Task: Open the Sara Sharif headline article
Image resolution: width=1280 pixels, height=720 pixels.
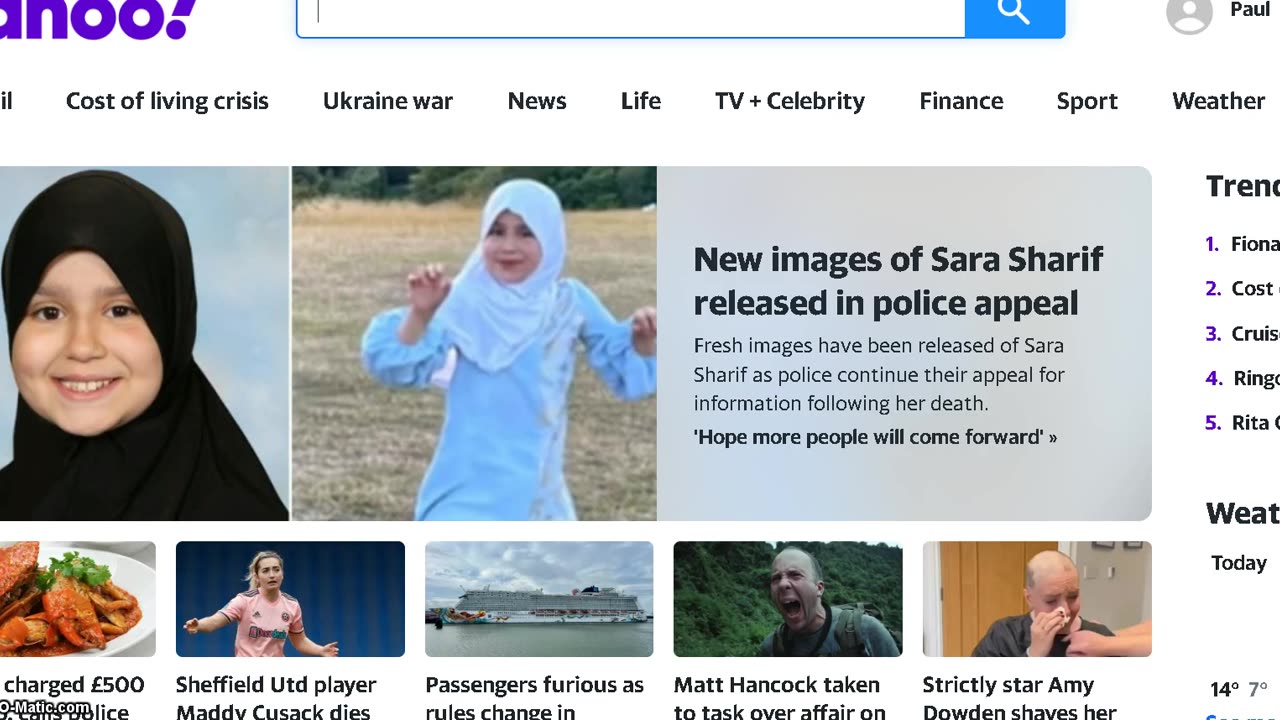Action: point(898,281)
